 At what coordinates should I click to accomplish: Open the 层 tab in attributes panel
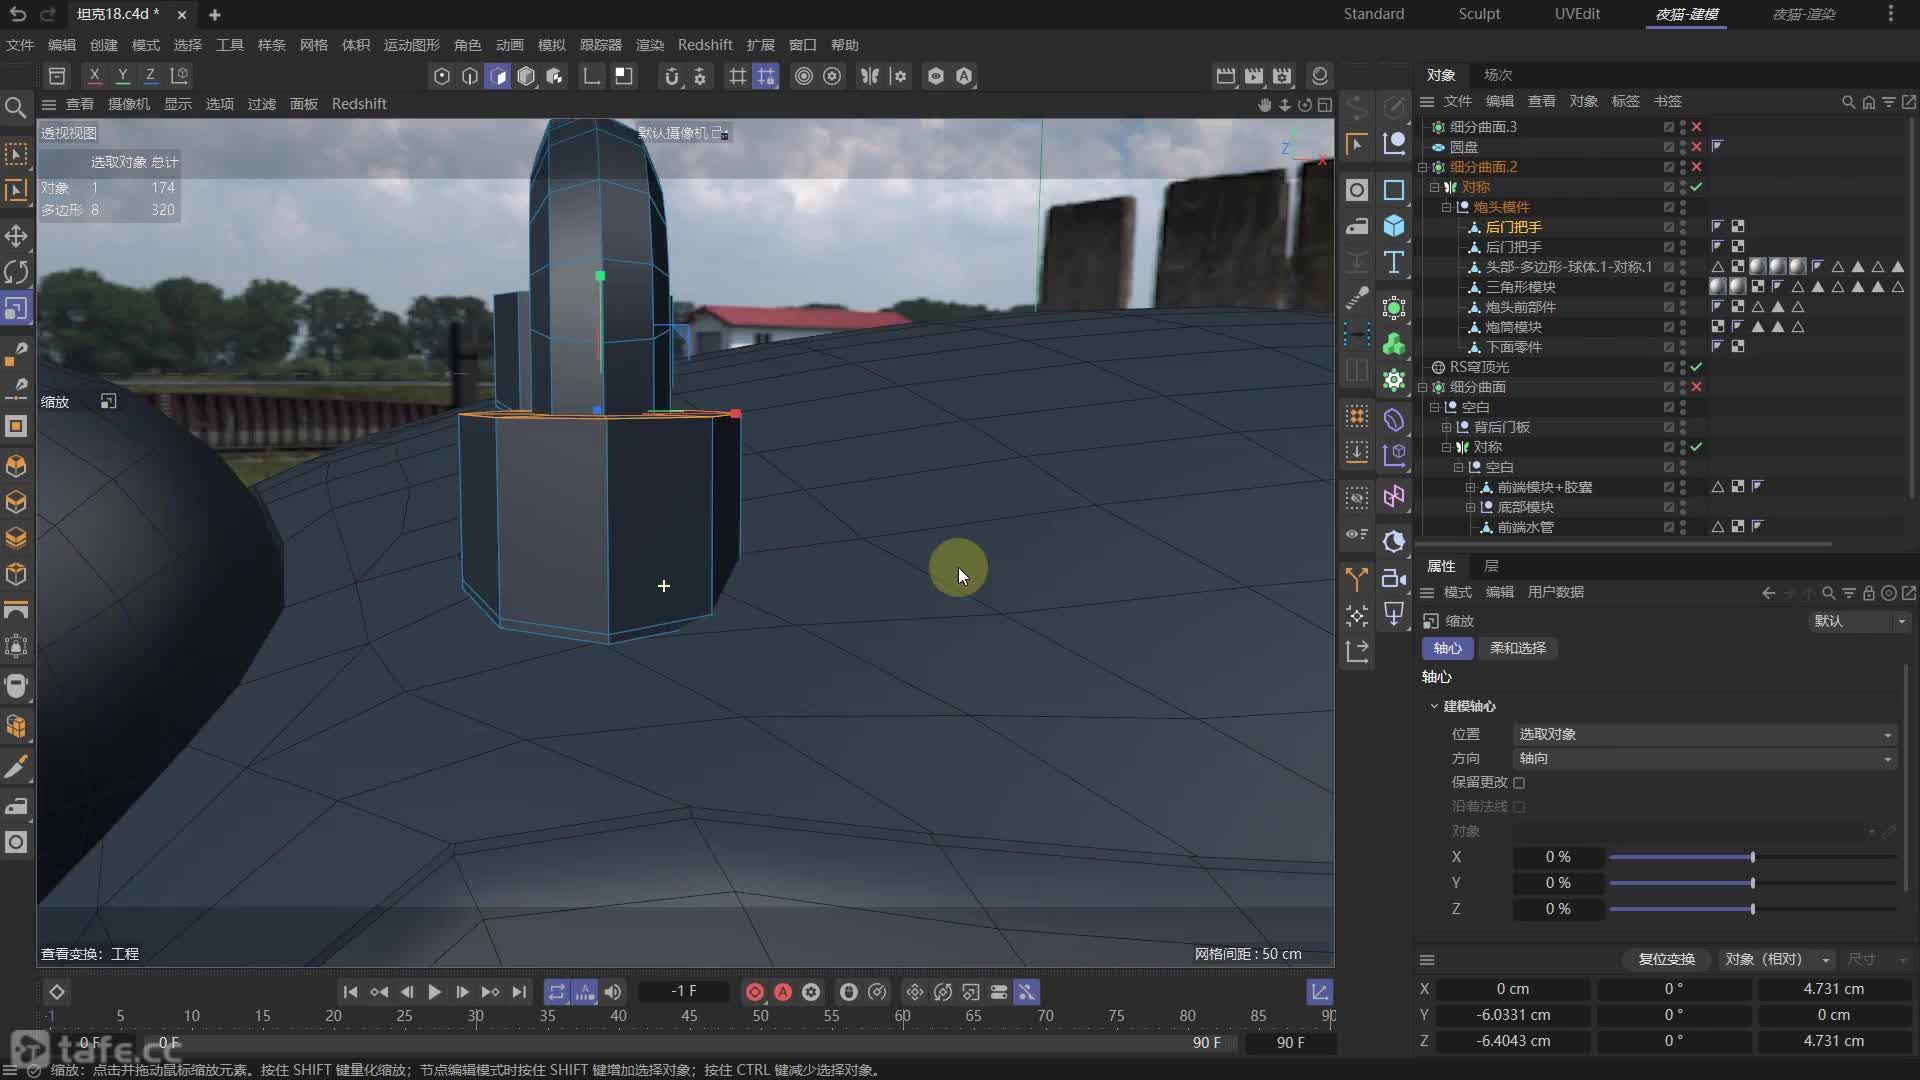pos(1491,566)
